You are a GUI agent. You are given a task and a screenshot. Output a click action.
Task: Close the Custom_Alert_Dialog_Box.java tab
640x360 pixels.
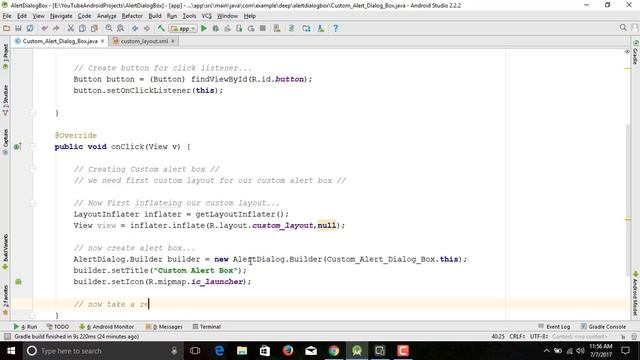102,41
